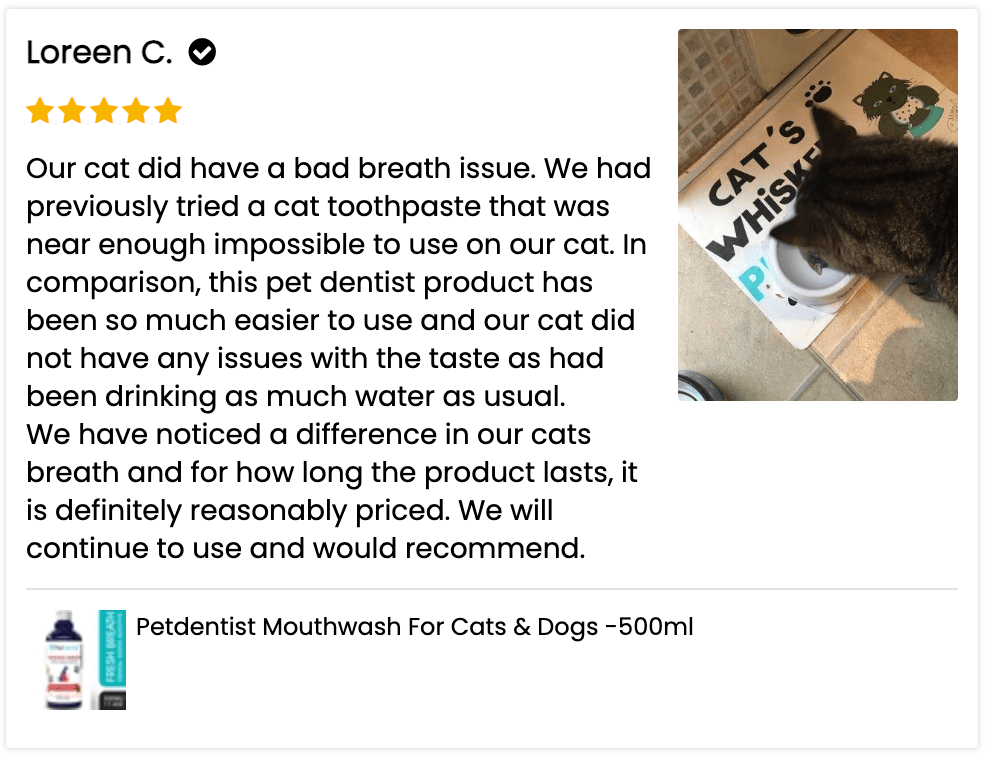Viewport: 988px width, 758px height.
Task: Click the verified checkmark badge beside Loreen C.
Action: pyautogui.click(x=203, y=52)
